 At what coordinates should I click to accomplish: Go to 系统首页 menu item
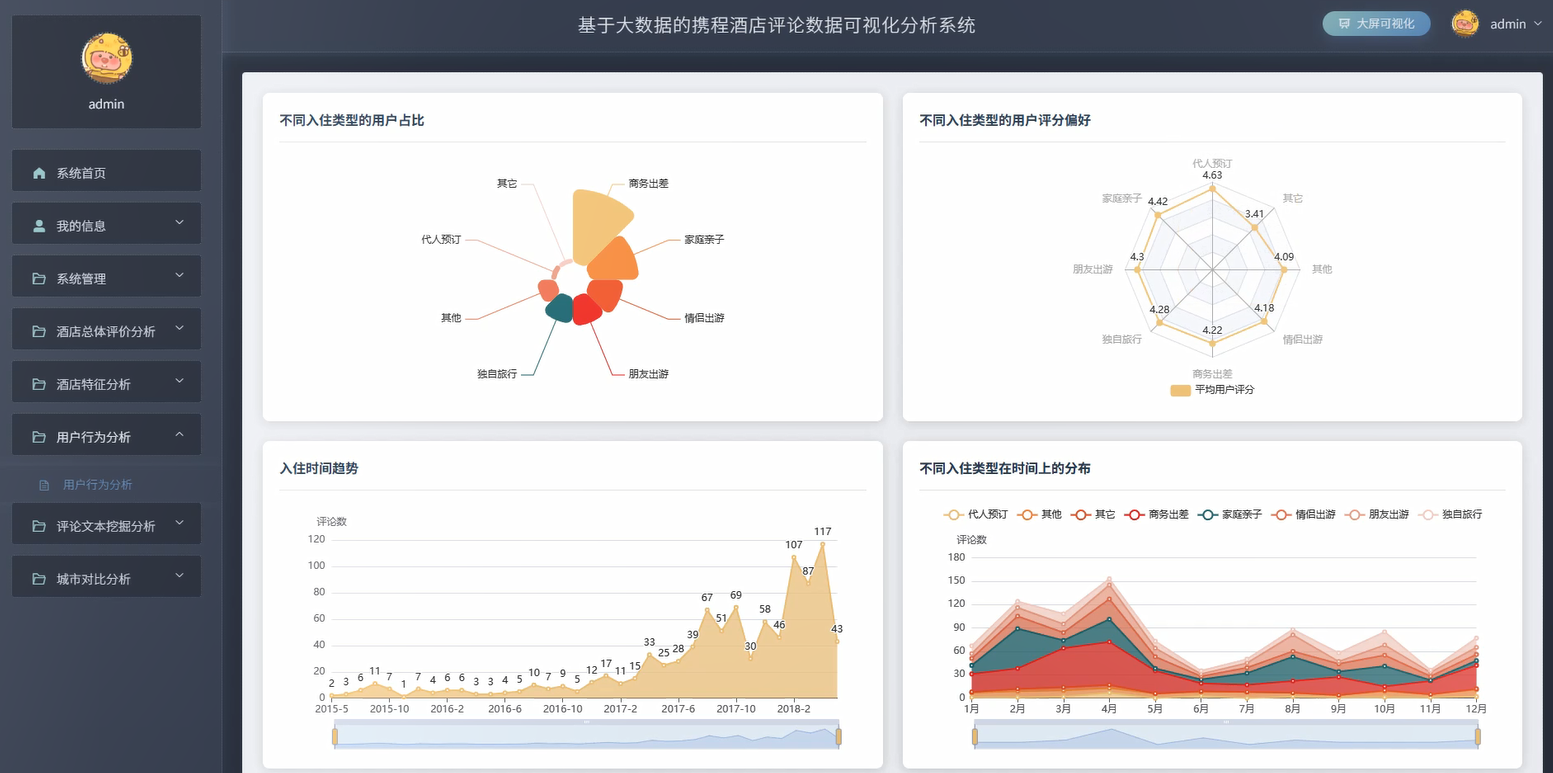107,171
